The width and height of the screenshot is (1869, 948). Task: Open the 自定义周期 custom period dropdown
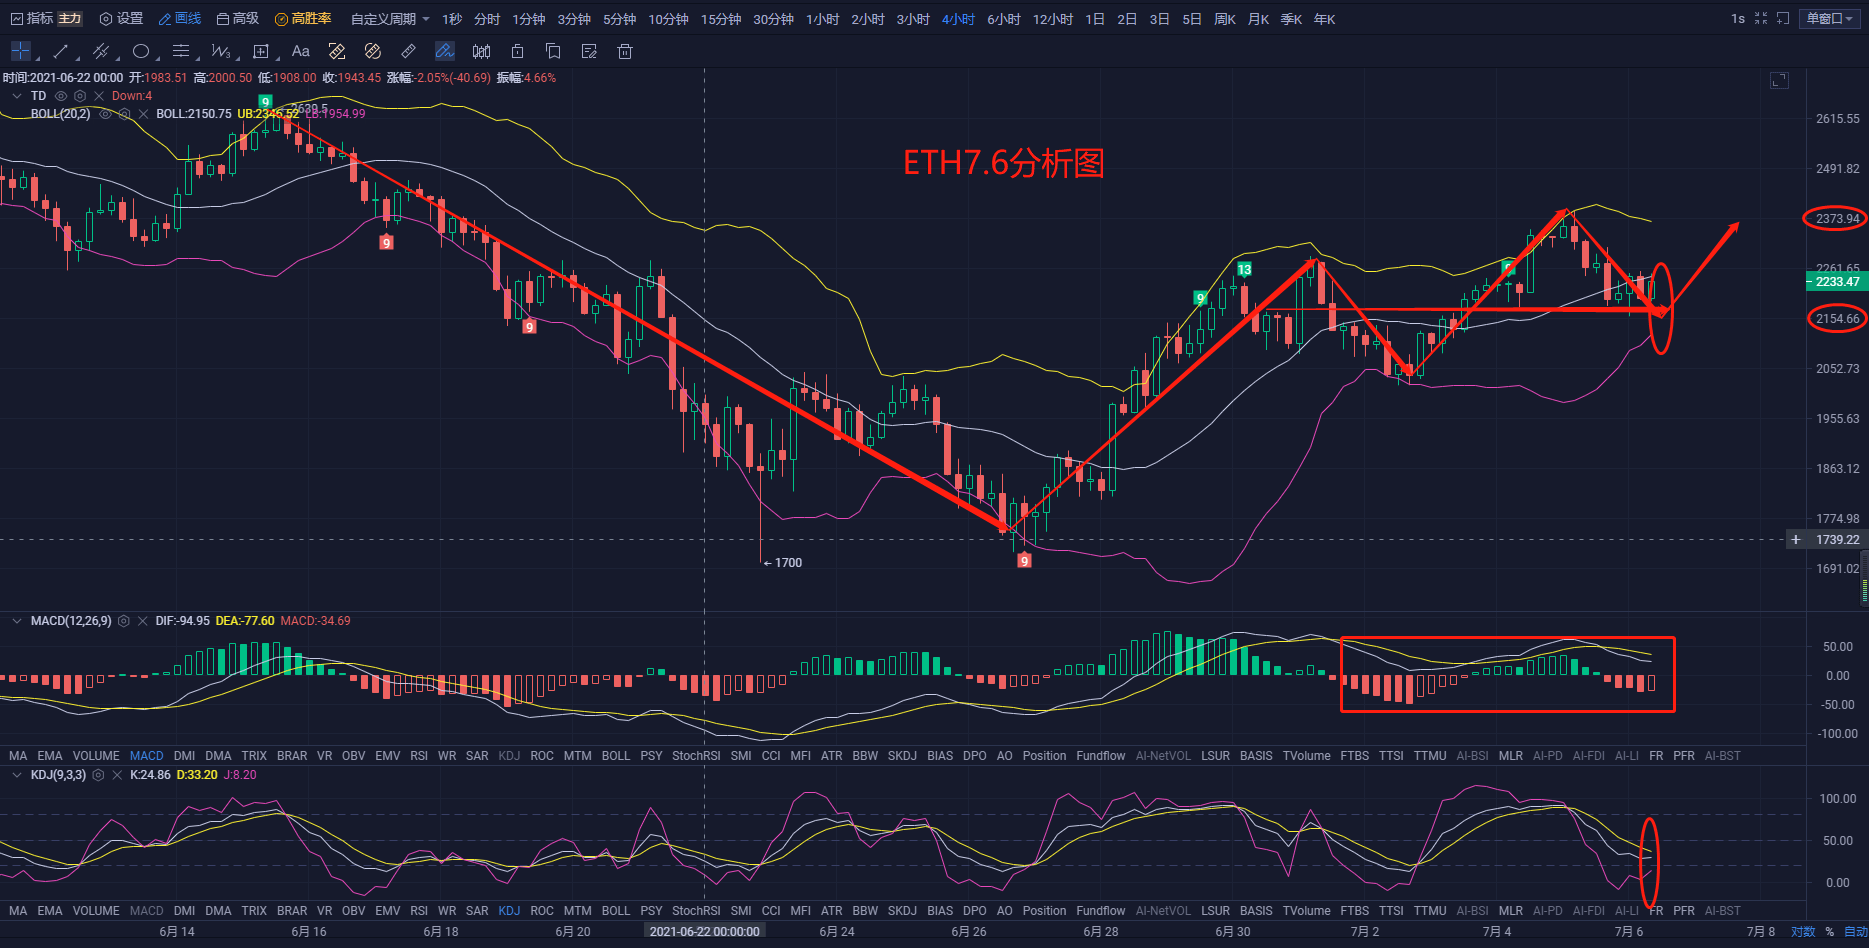pyautogui.click(x=390, y=19)
